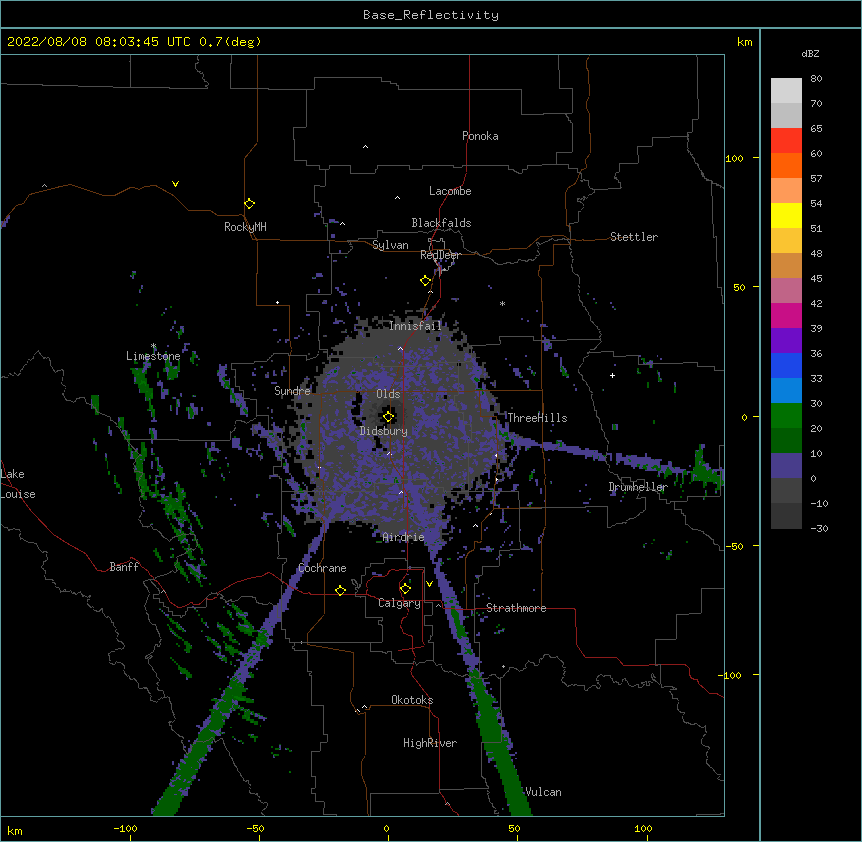Pick the bright green swatch in dBZ legend
This screenshot has width=862, height=842.
[x=786, y=416]
